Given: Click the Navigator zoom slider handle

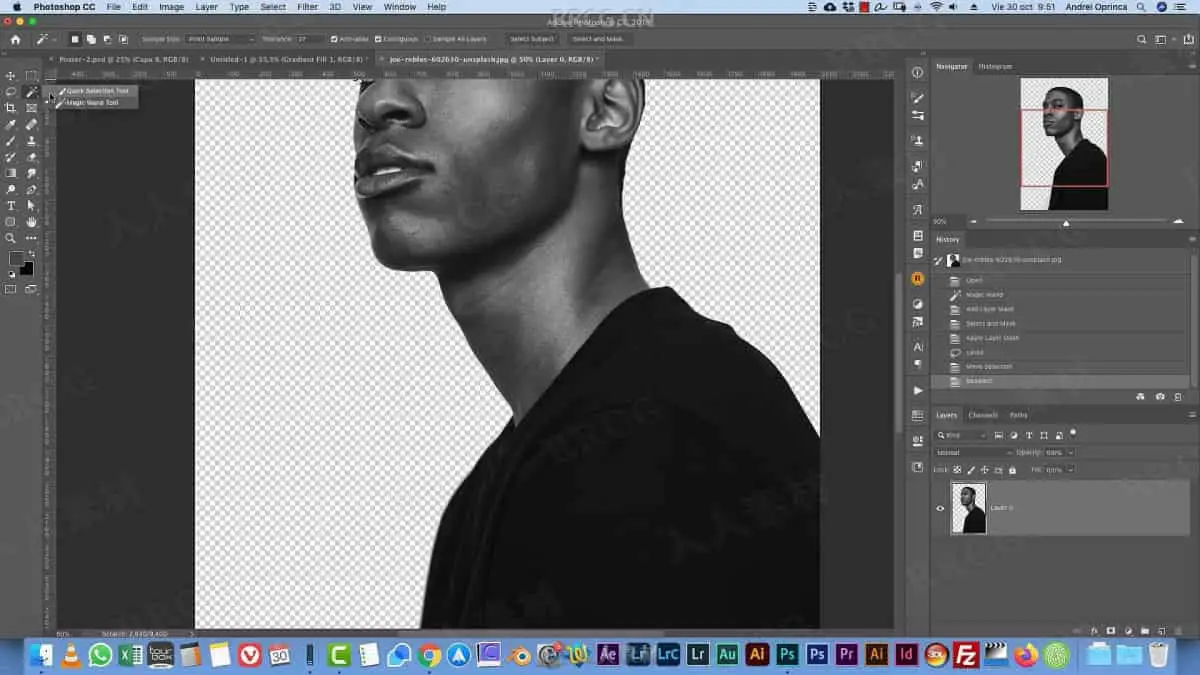Looking at the screenshot, I should pyautogui.click(x=1066, y=222).
